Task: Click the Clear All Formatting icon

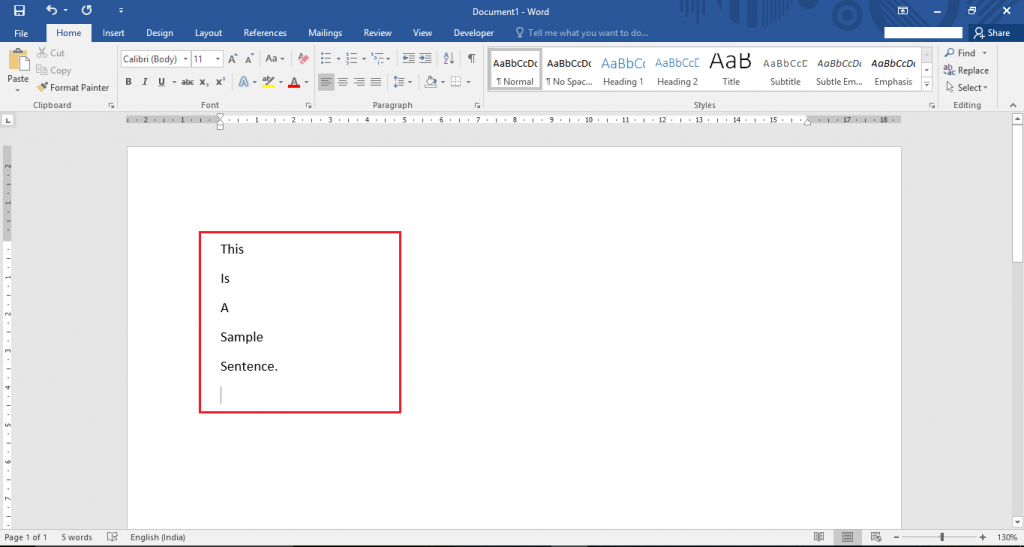Action: (x=302, y=59)
